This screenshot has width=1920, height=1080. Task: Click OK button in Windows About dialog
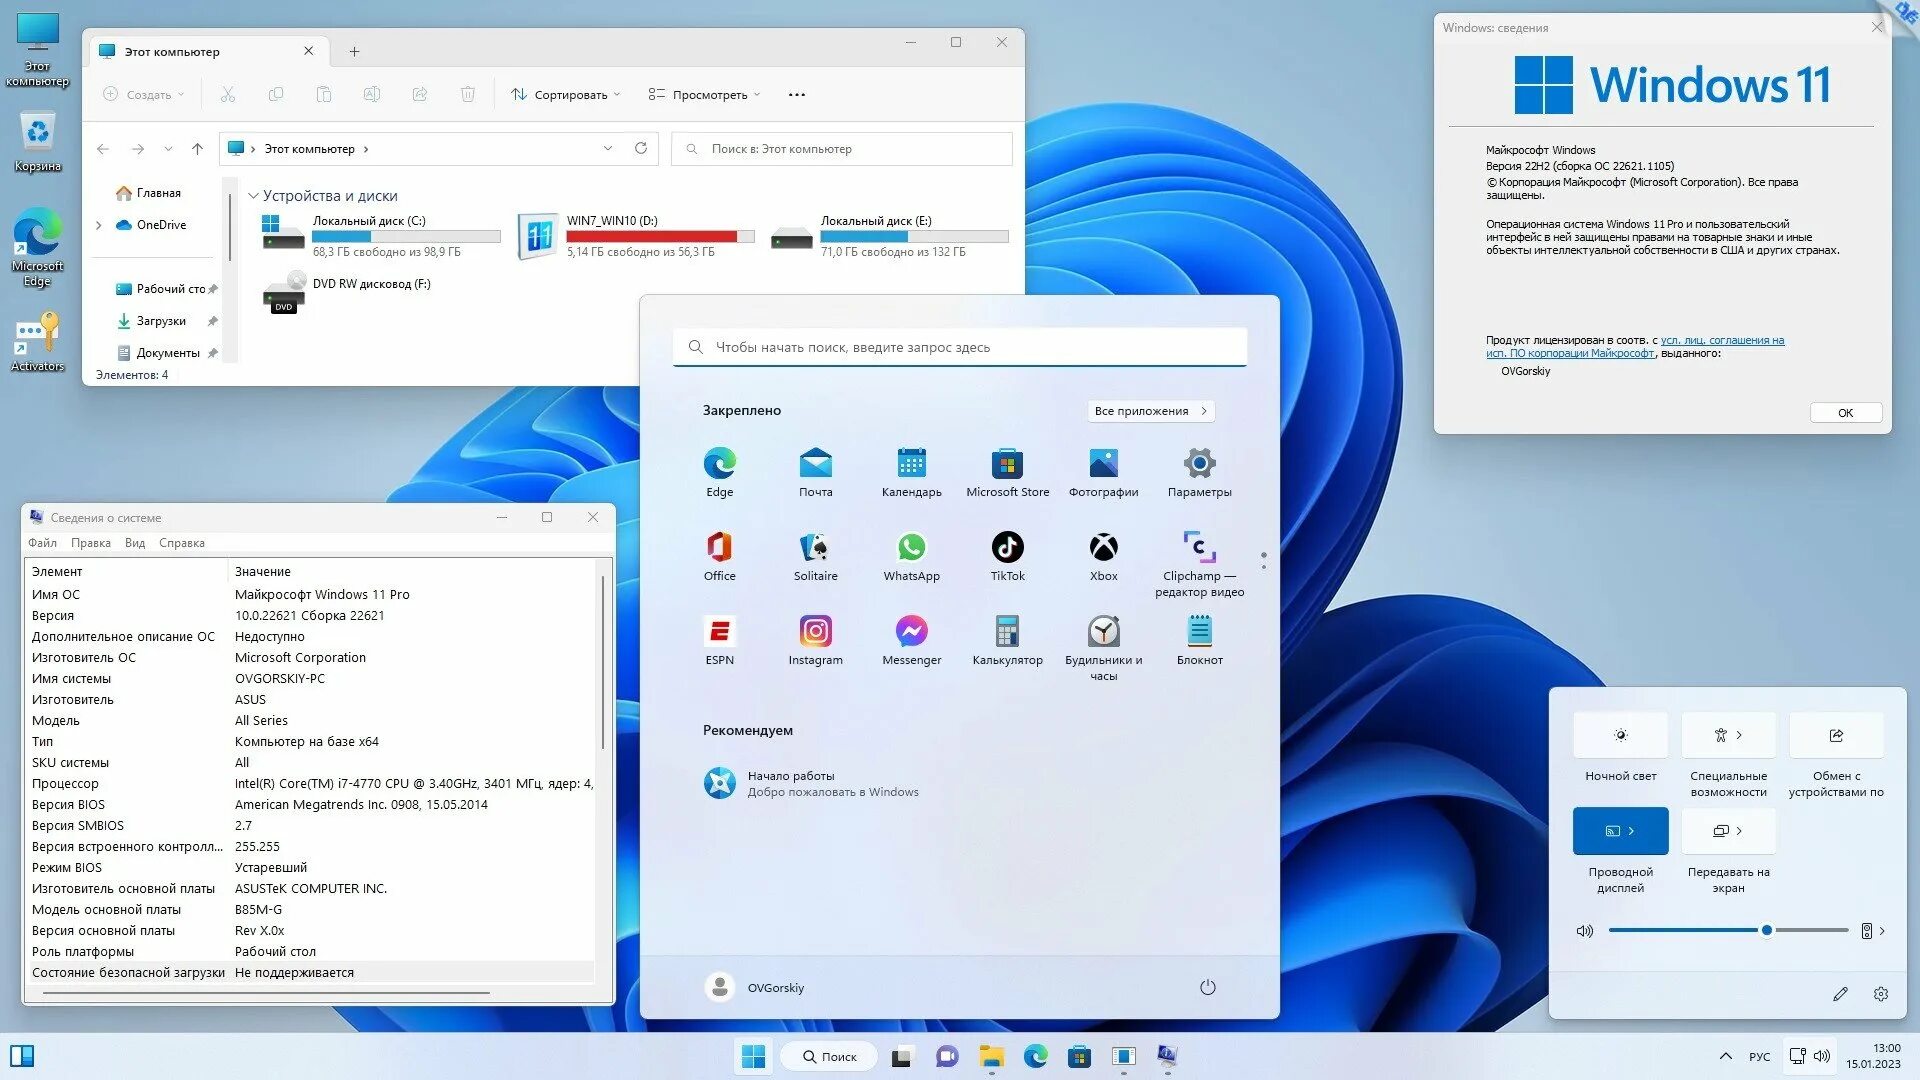(1845, 413)
